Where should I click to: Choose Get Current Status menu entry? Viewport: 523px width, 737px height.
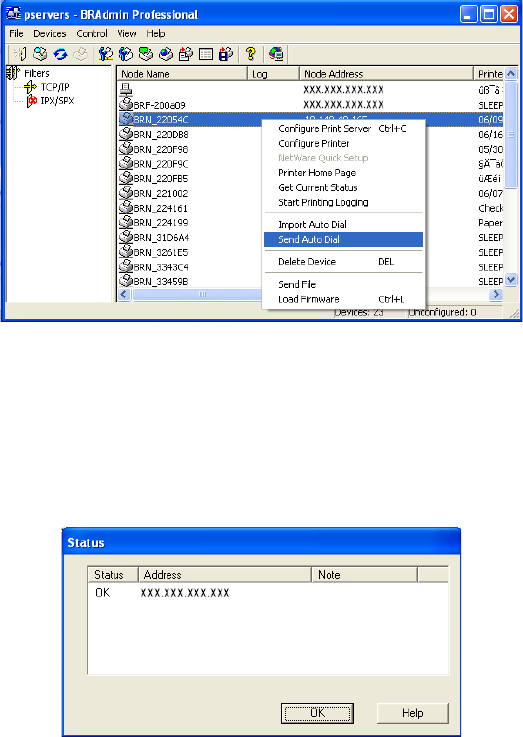coord(343,188)
